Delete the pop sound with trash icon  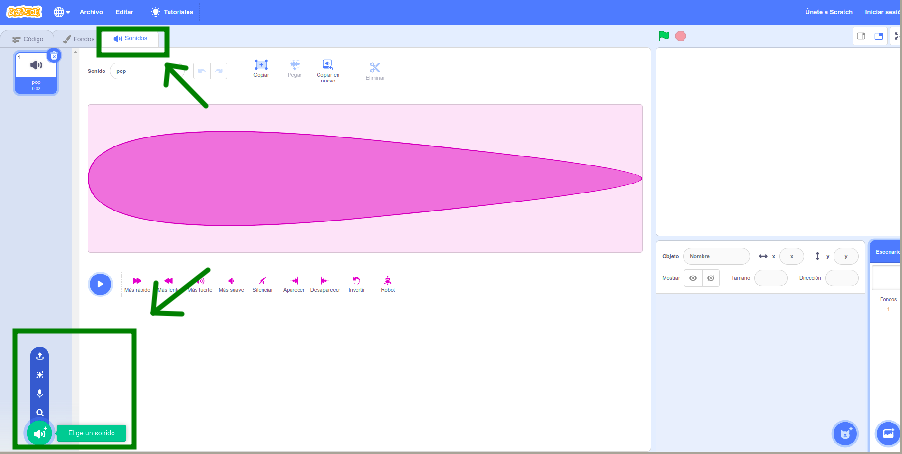(x=54, y=56)
